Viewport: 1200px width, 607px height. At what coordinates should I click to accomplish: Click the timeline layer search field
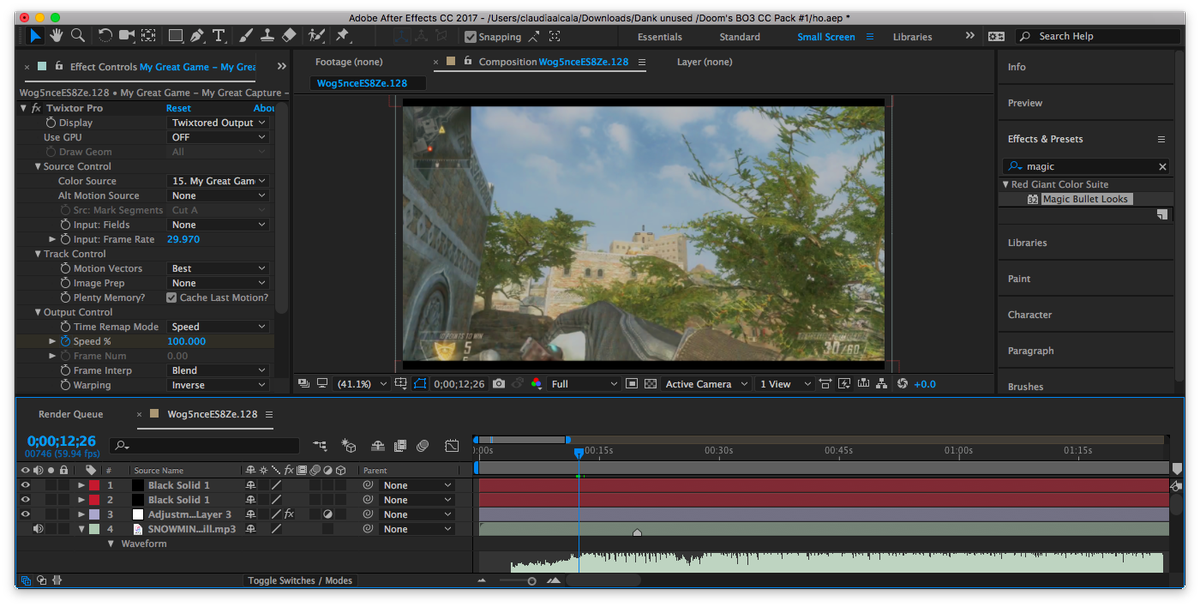point(205,446)
